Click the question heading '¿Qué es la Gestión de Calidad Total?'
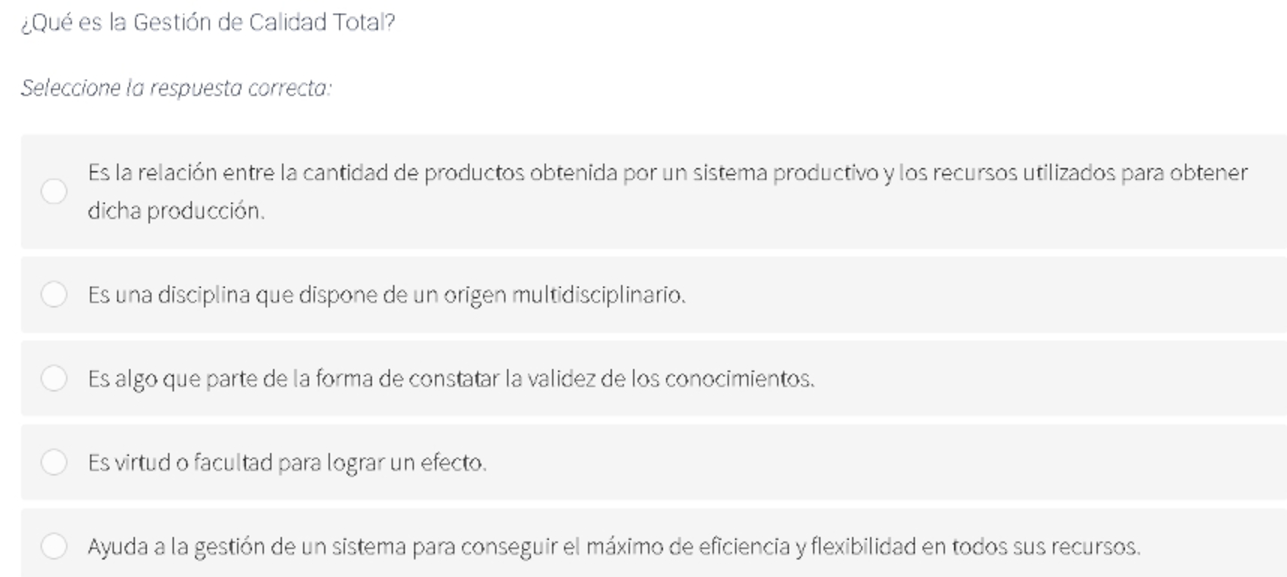 [x=208, y=24]
